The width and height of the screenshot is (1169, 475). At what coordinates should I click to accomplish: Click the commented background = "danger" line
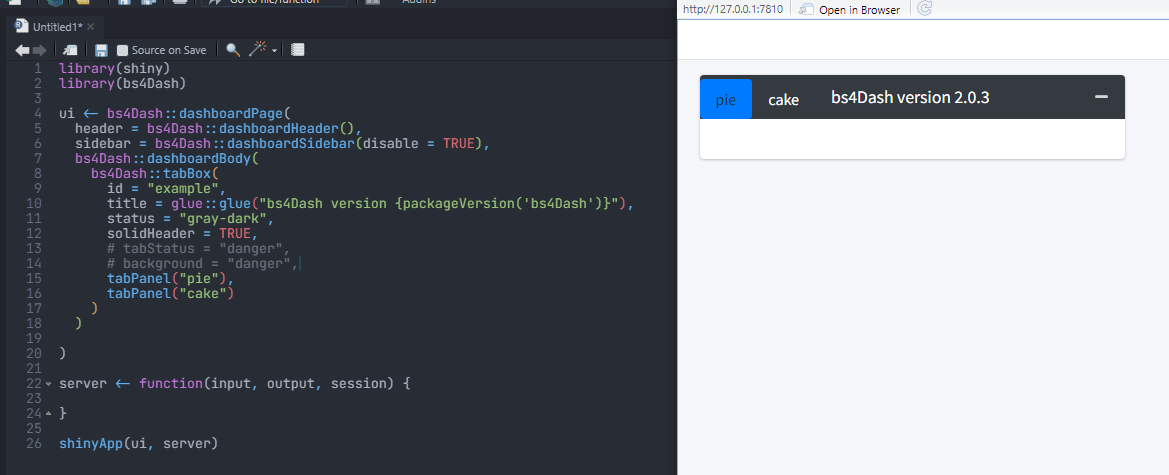pos(202,263)
